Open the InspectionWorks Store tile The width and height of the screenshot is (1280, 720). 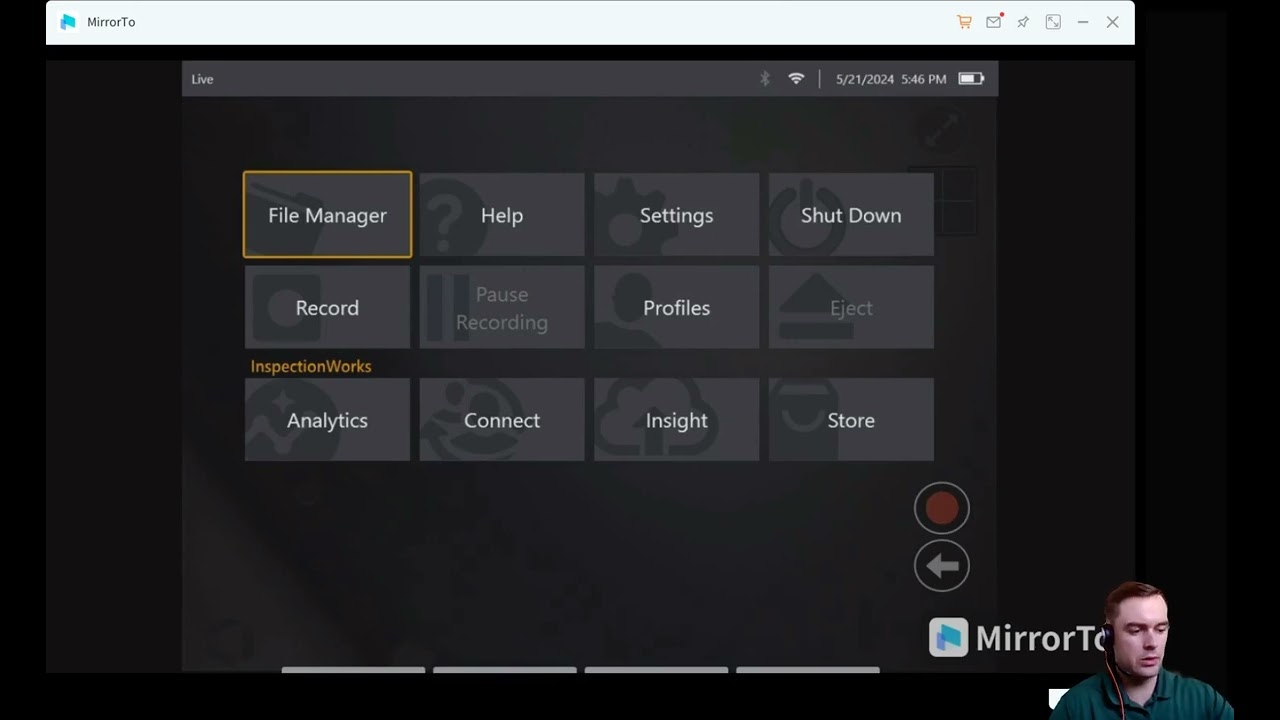point(851,420)
